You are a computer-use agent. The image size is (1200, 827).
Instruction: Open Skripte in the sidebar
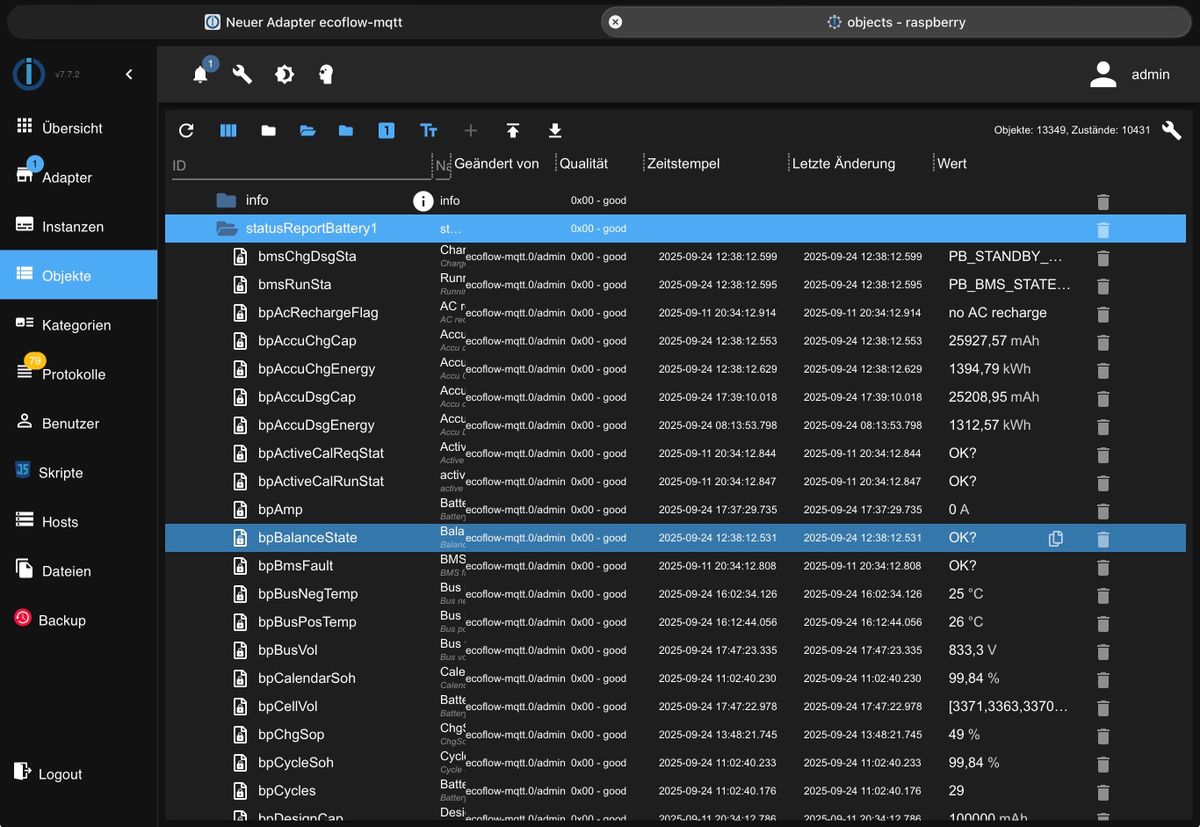[x=78, y=472]
